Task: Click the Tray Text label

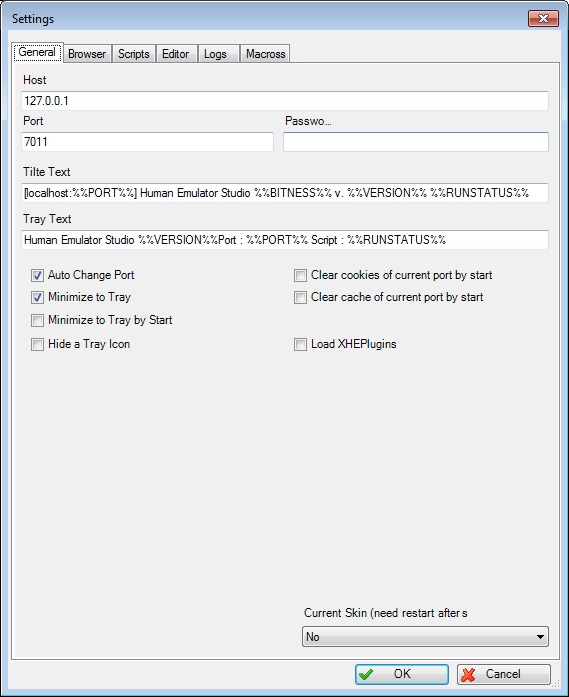Action: pyautogui.click(x=47, y=219)
